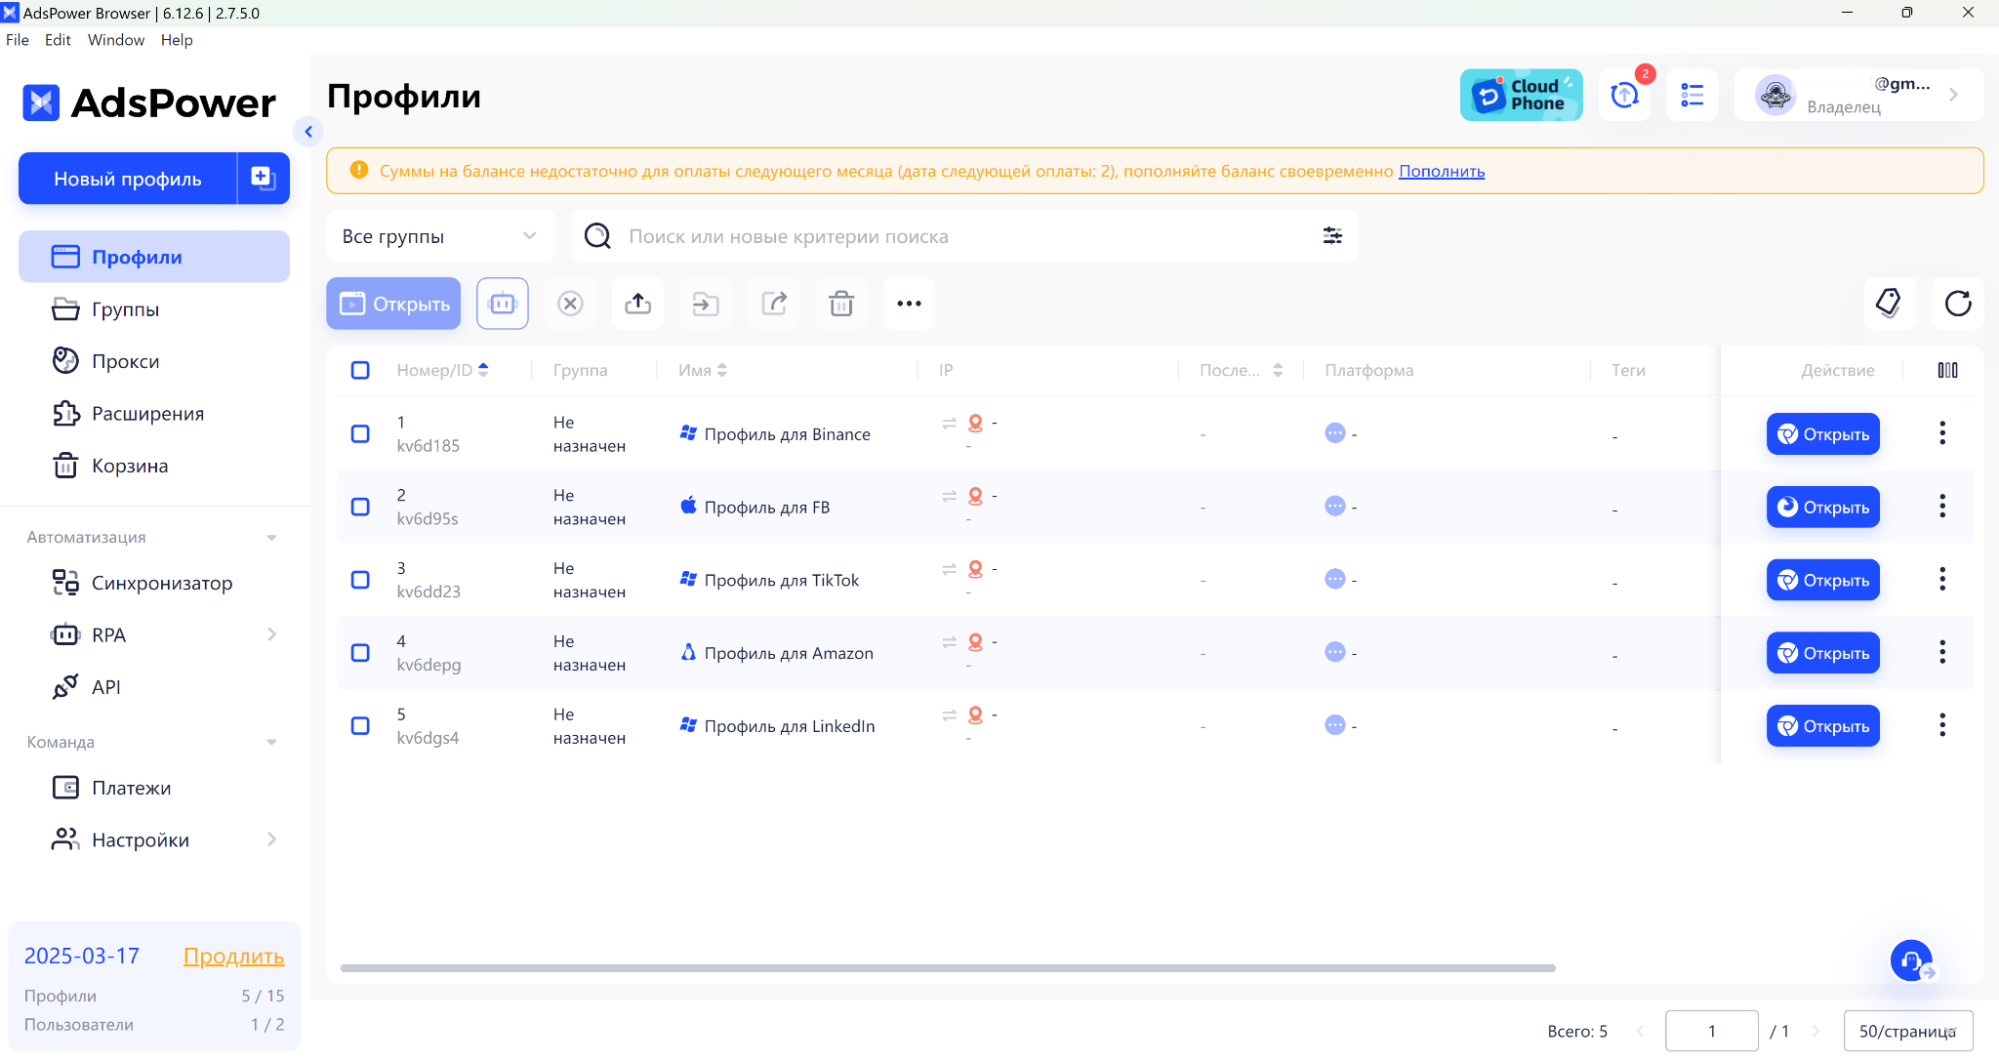
Task: Click the trash delete toolbar icon
Action: click(x=841, y=303)
